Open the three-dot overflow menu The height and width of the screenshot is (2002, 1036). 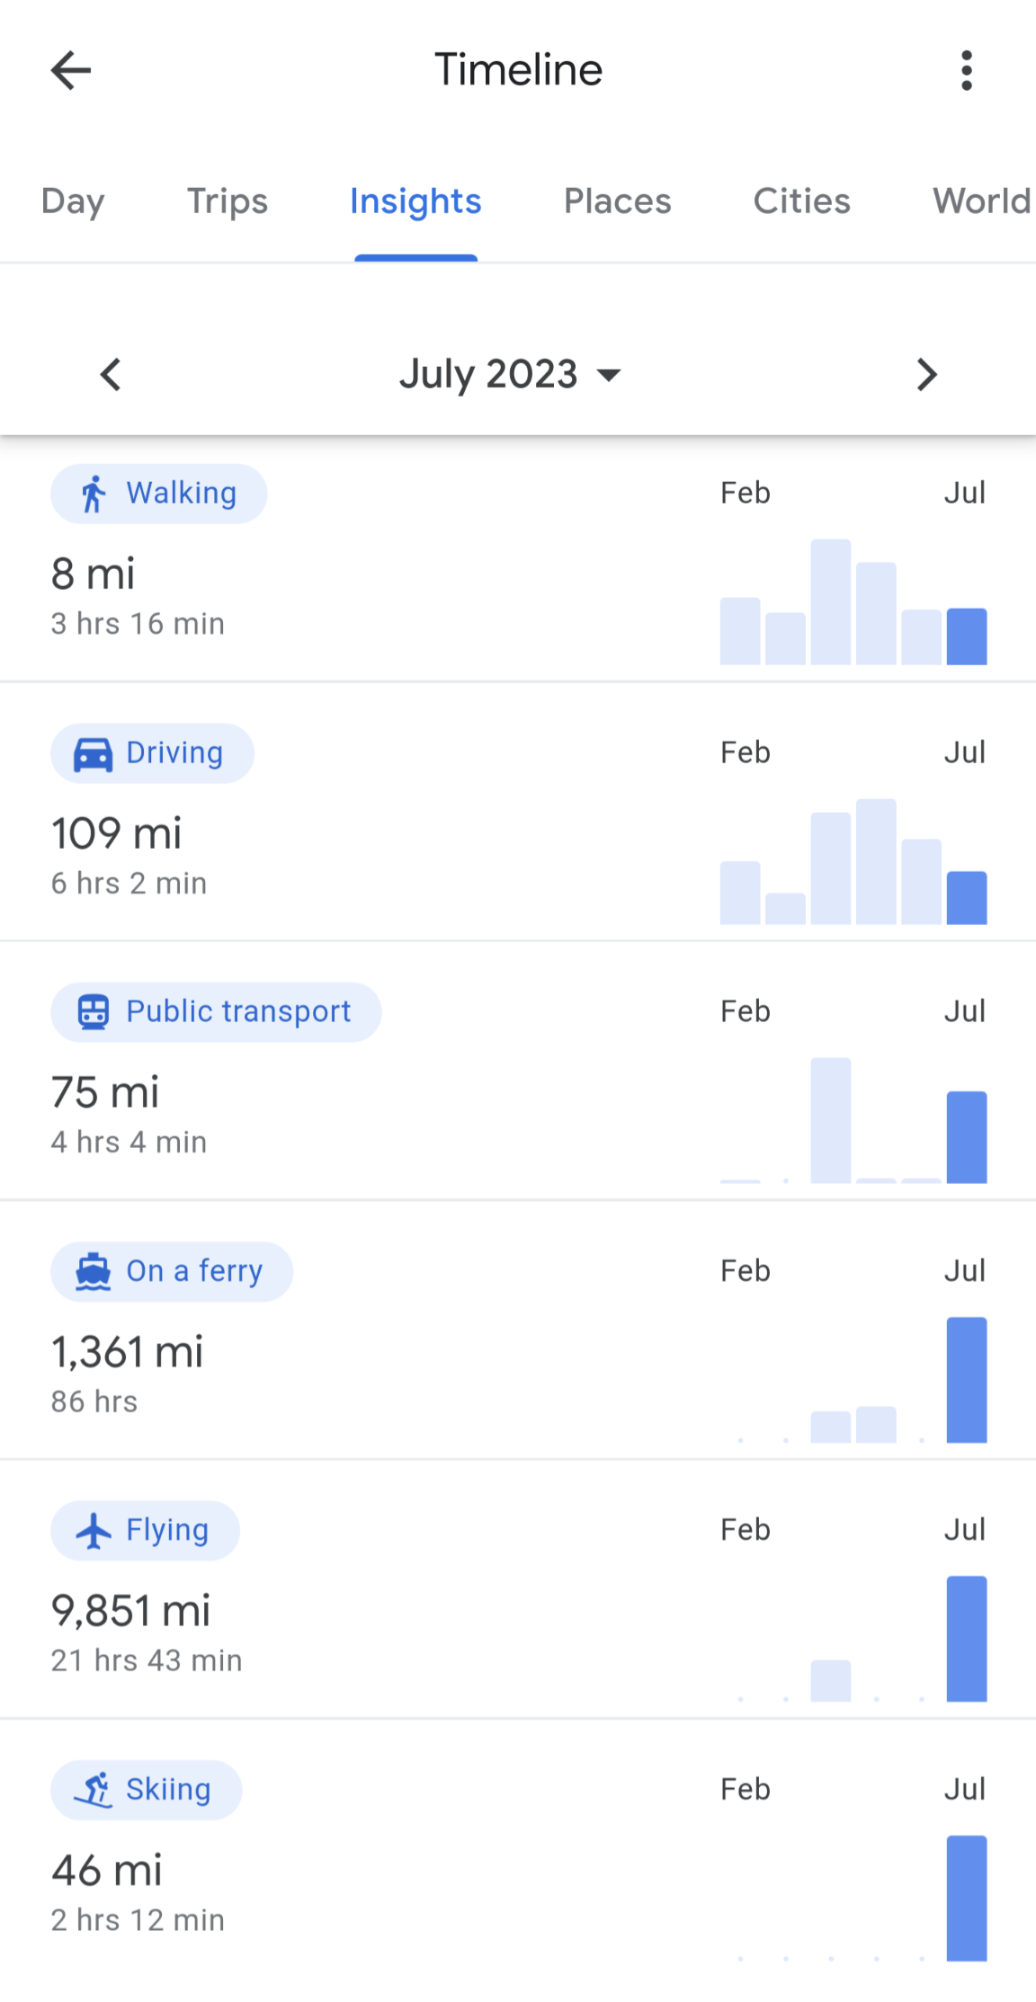pyautogui.click(x=966, y=70)
